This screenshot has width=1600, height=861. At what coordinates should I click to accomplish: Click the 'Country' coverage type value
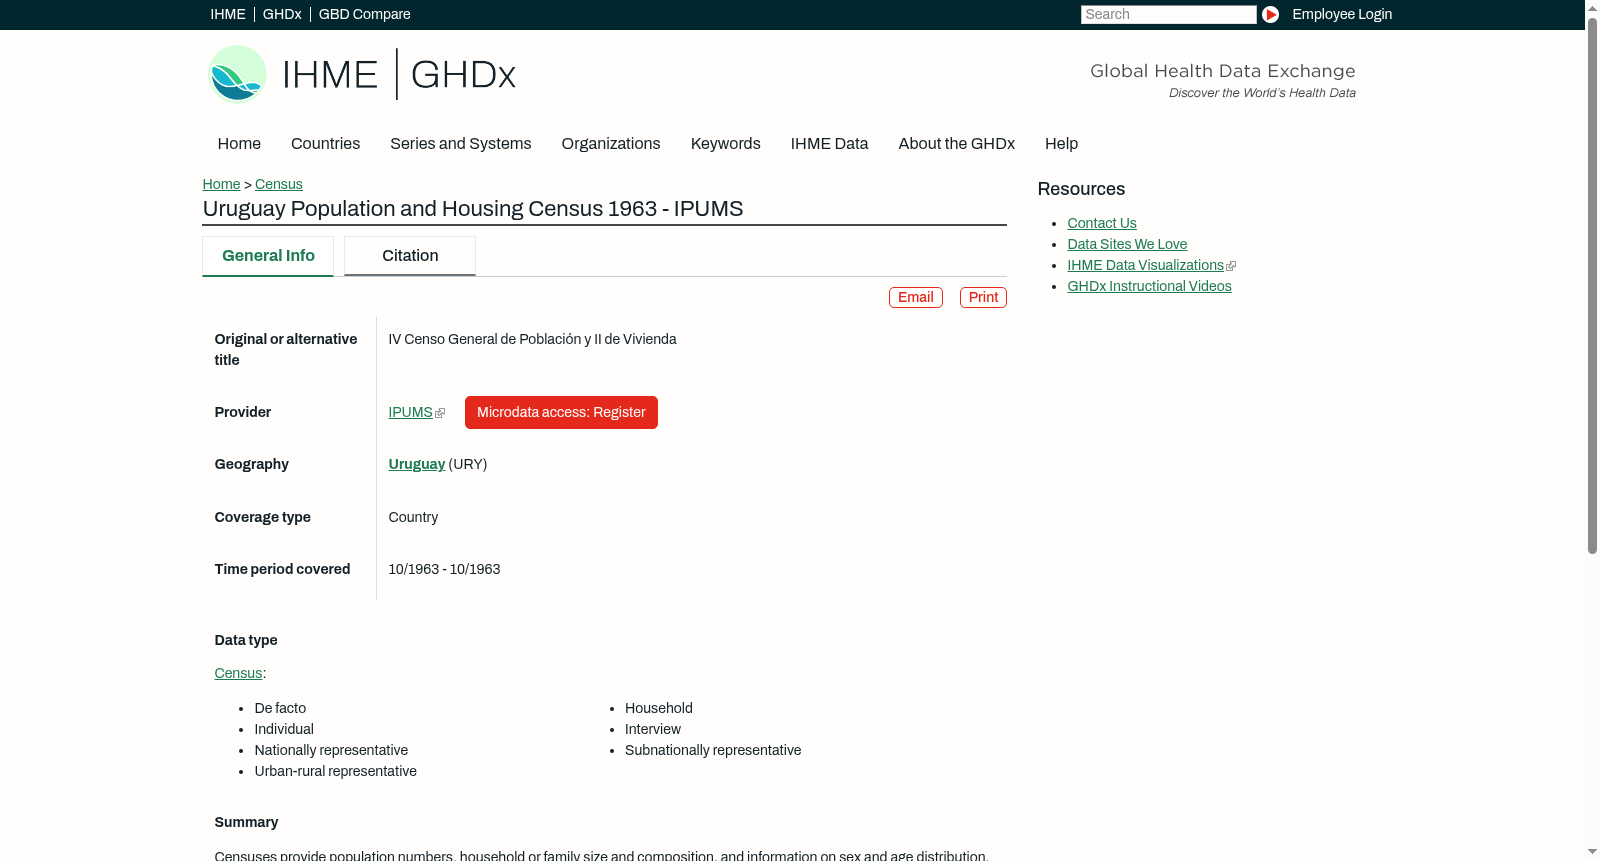[x=413, y=517]
